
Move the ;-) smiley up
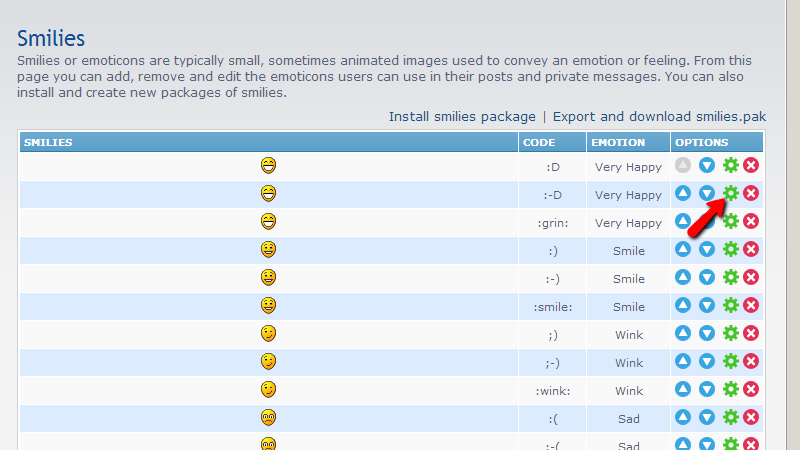pyautogui.click(x=683, y=361)
